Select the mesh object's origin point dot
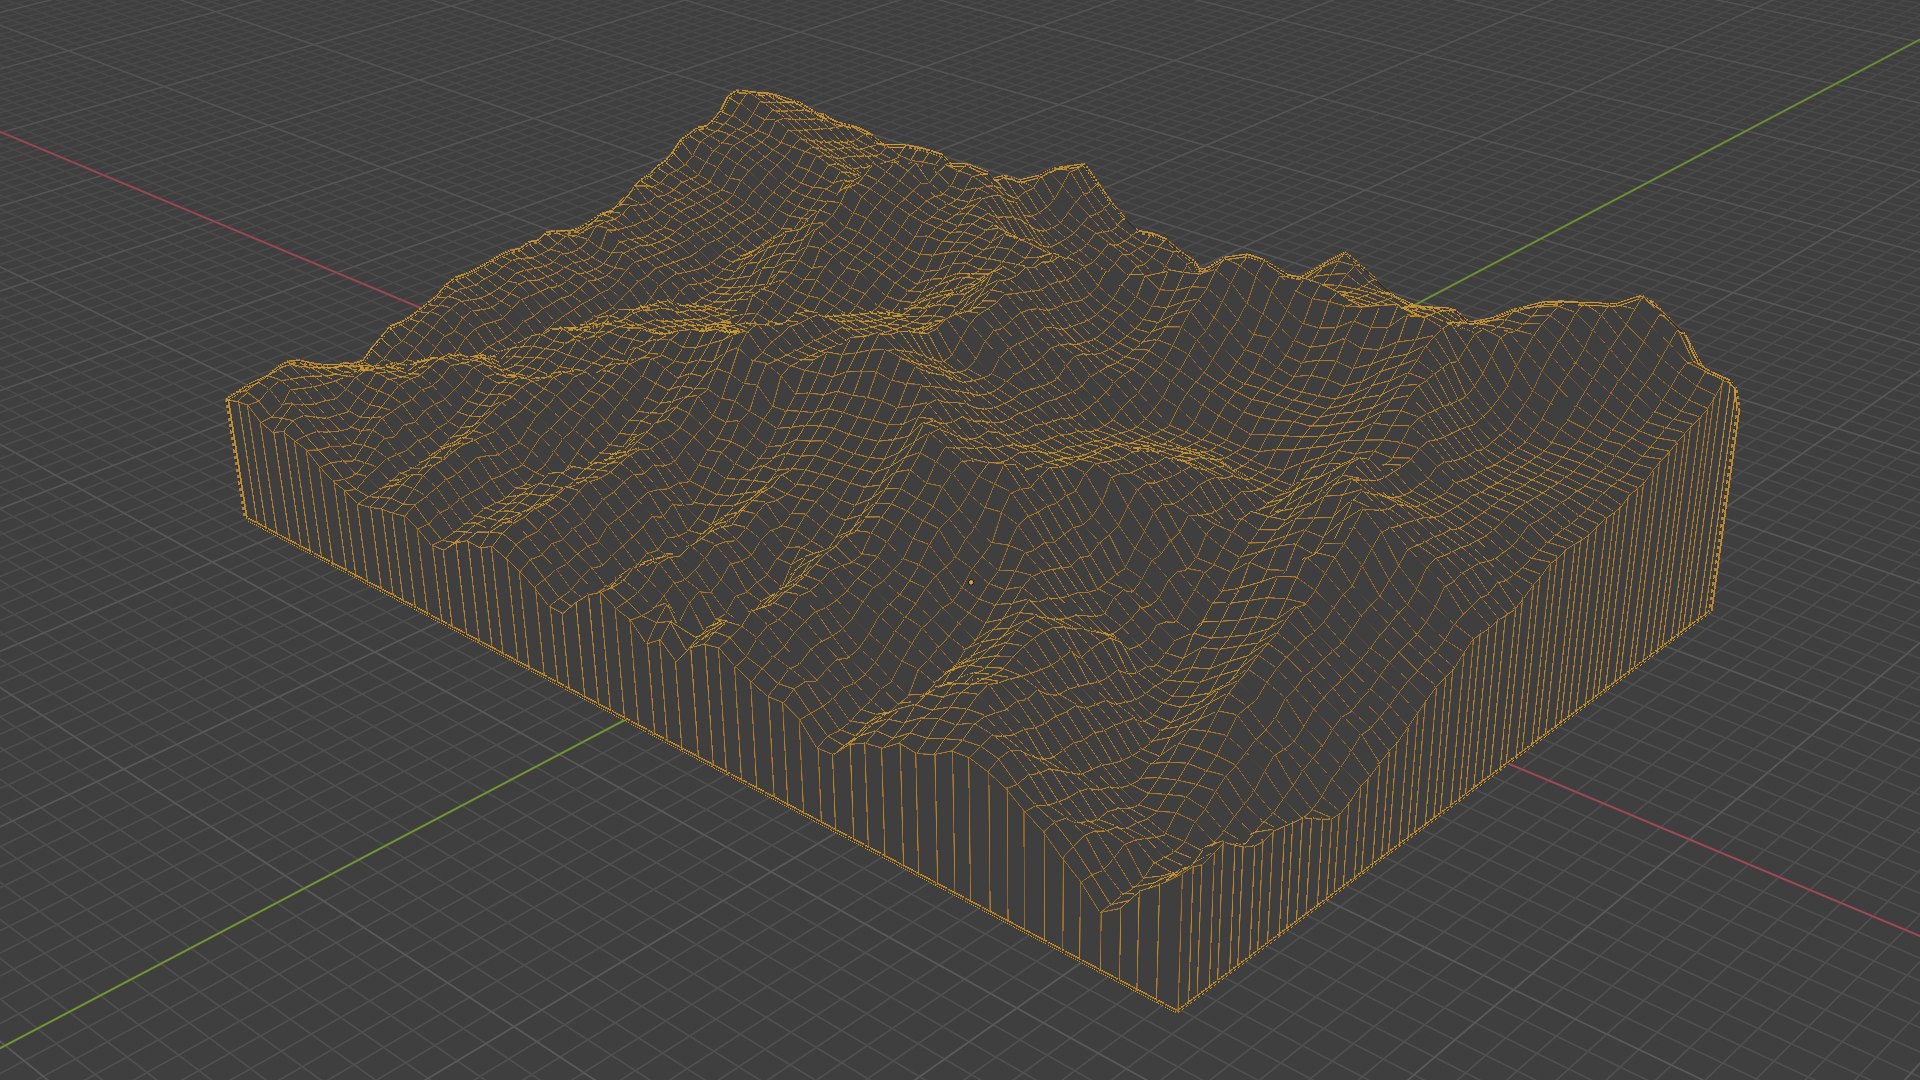 [x=971, y=582]
